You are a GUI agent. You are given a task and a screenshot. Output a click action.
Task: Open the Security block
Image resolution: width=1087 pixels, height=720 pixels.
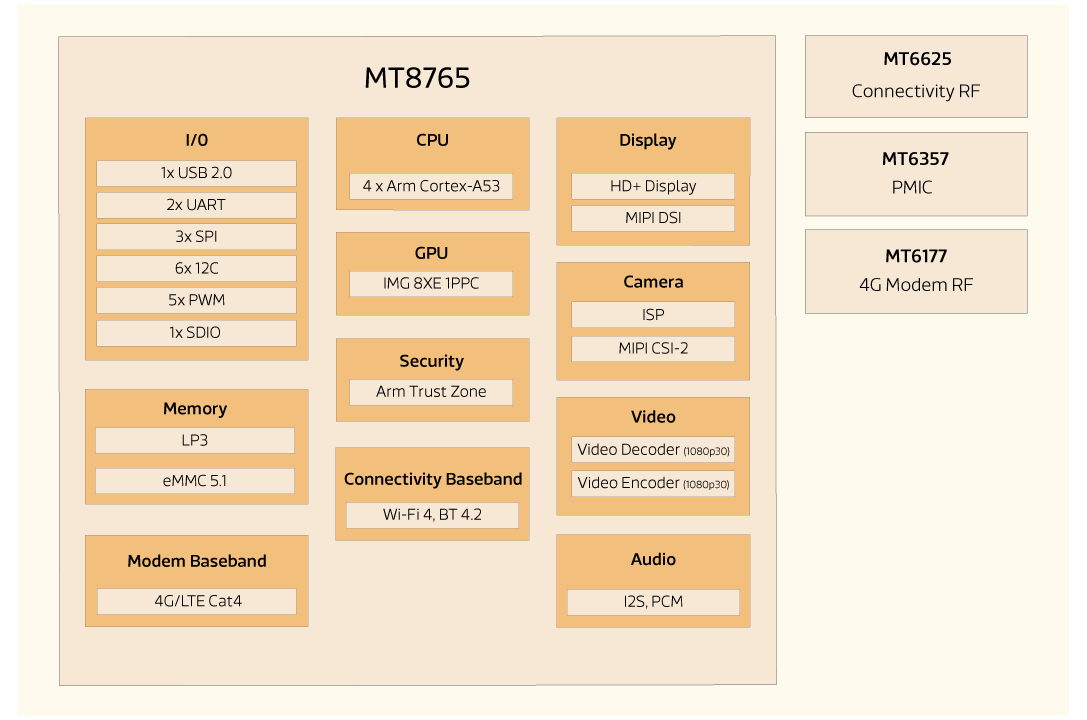click(x=431, y=361)
